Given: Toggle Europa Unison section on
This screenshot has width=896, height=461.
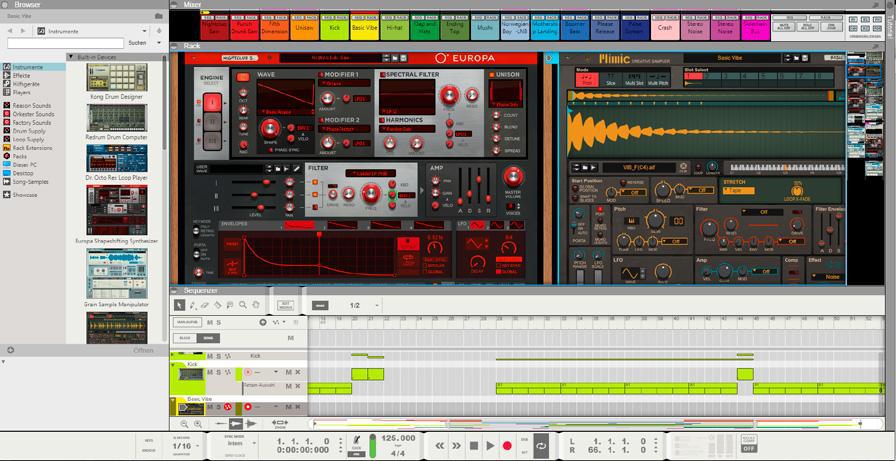Looking at the screenshot, I should tap(491, 74).
